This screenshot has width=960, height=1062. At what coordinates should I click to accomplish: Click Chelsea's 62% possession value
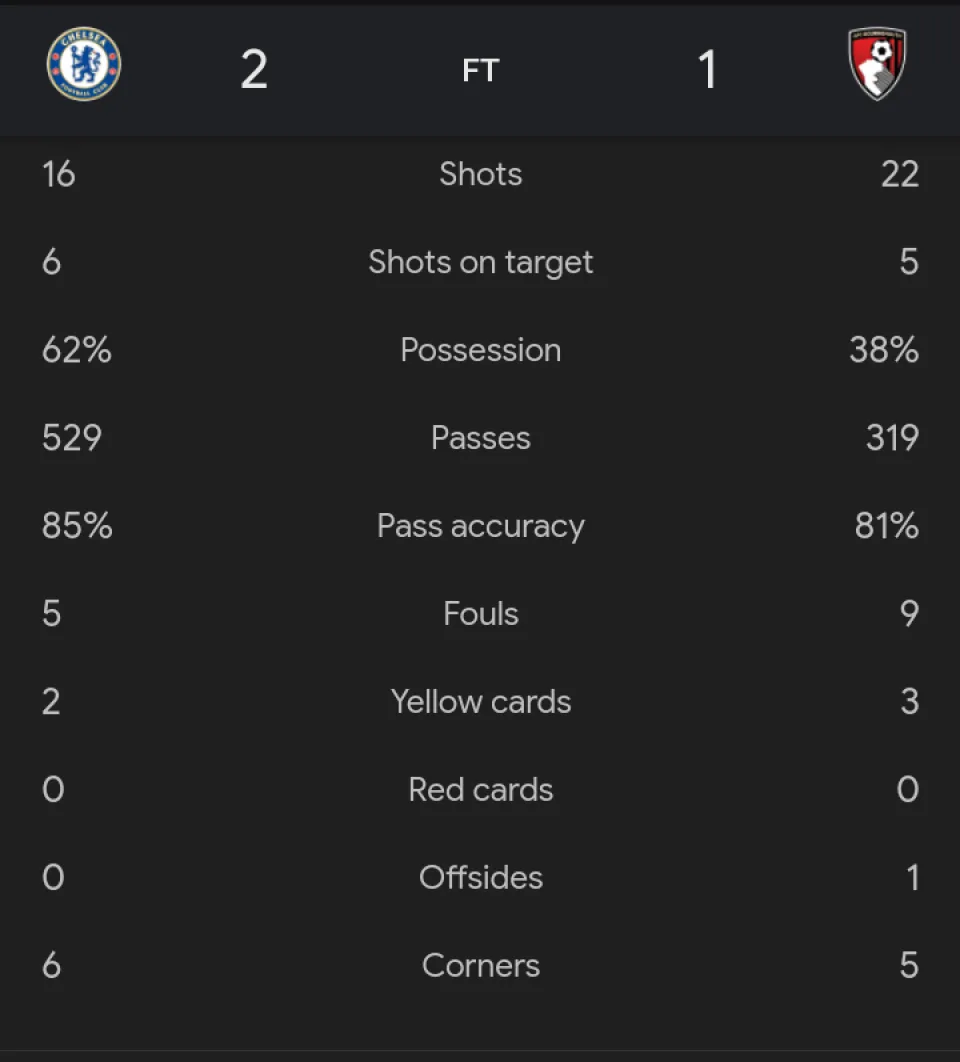77,350
